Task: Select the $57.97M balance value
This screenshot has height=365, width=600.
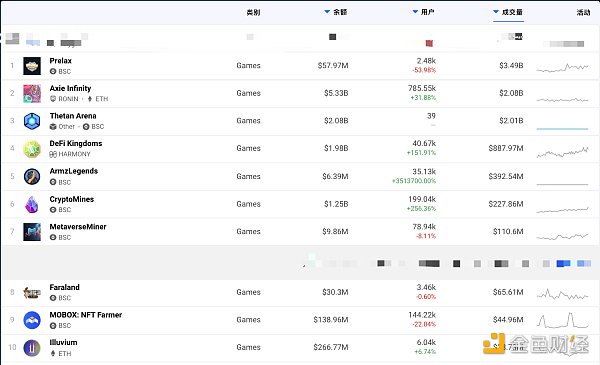Action: pyautogui.click(x=333, y=66)
